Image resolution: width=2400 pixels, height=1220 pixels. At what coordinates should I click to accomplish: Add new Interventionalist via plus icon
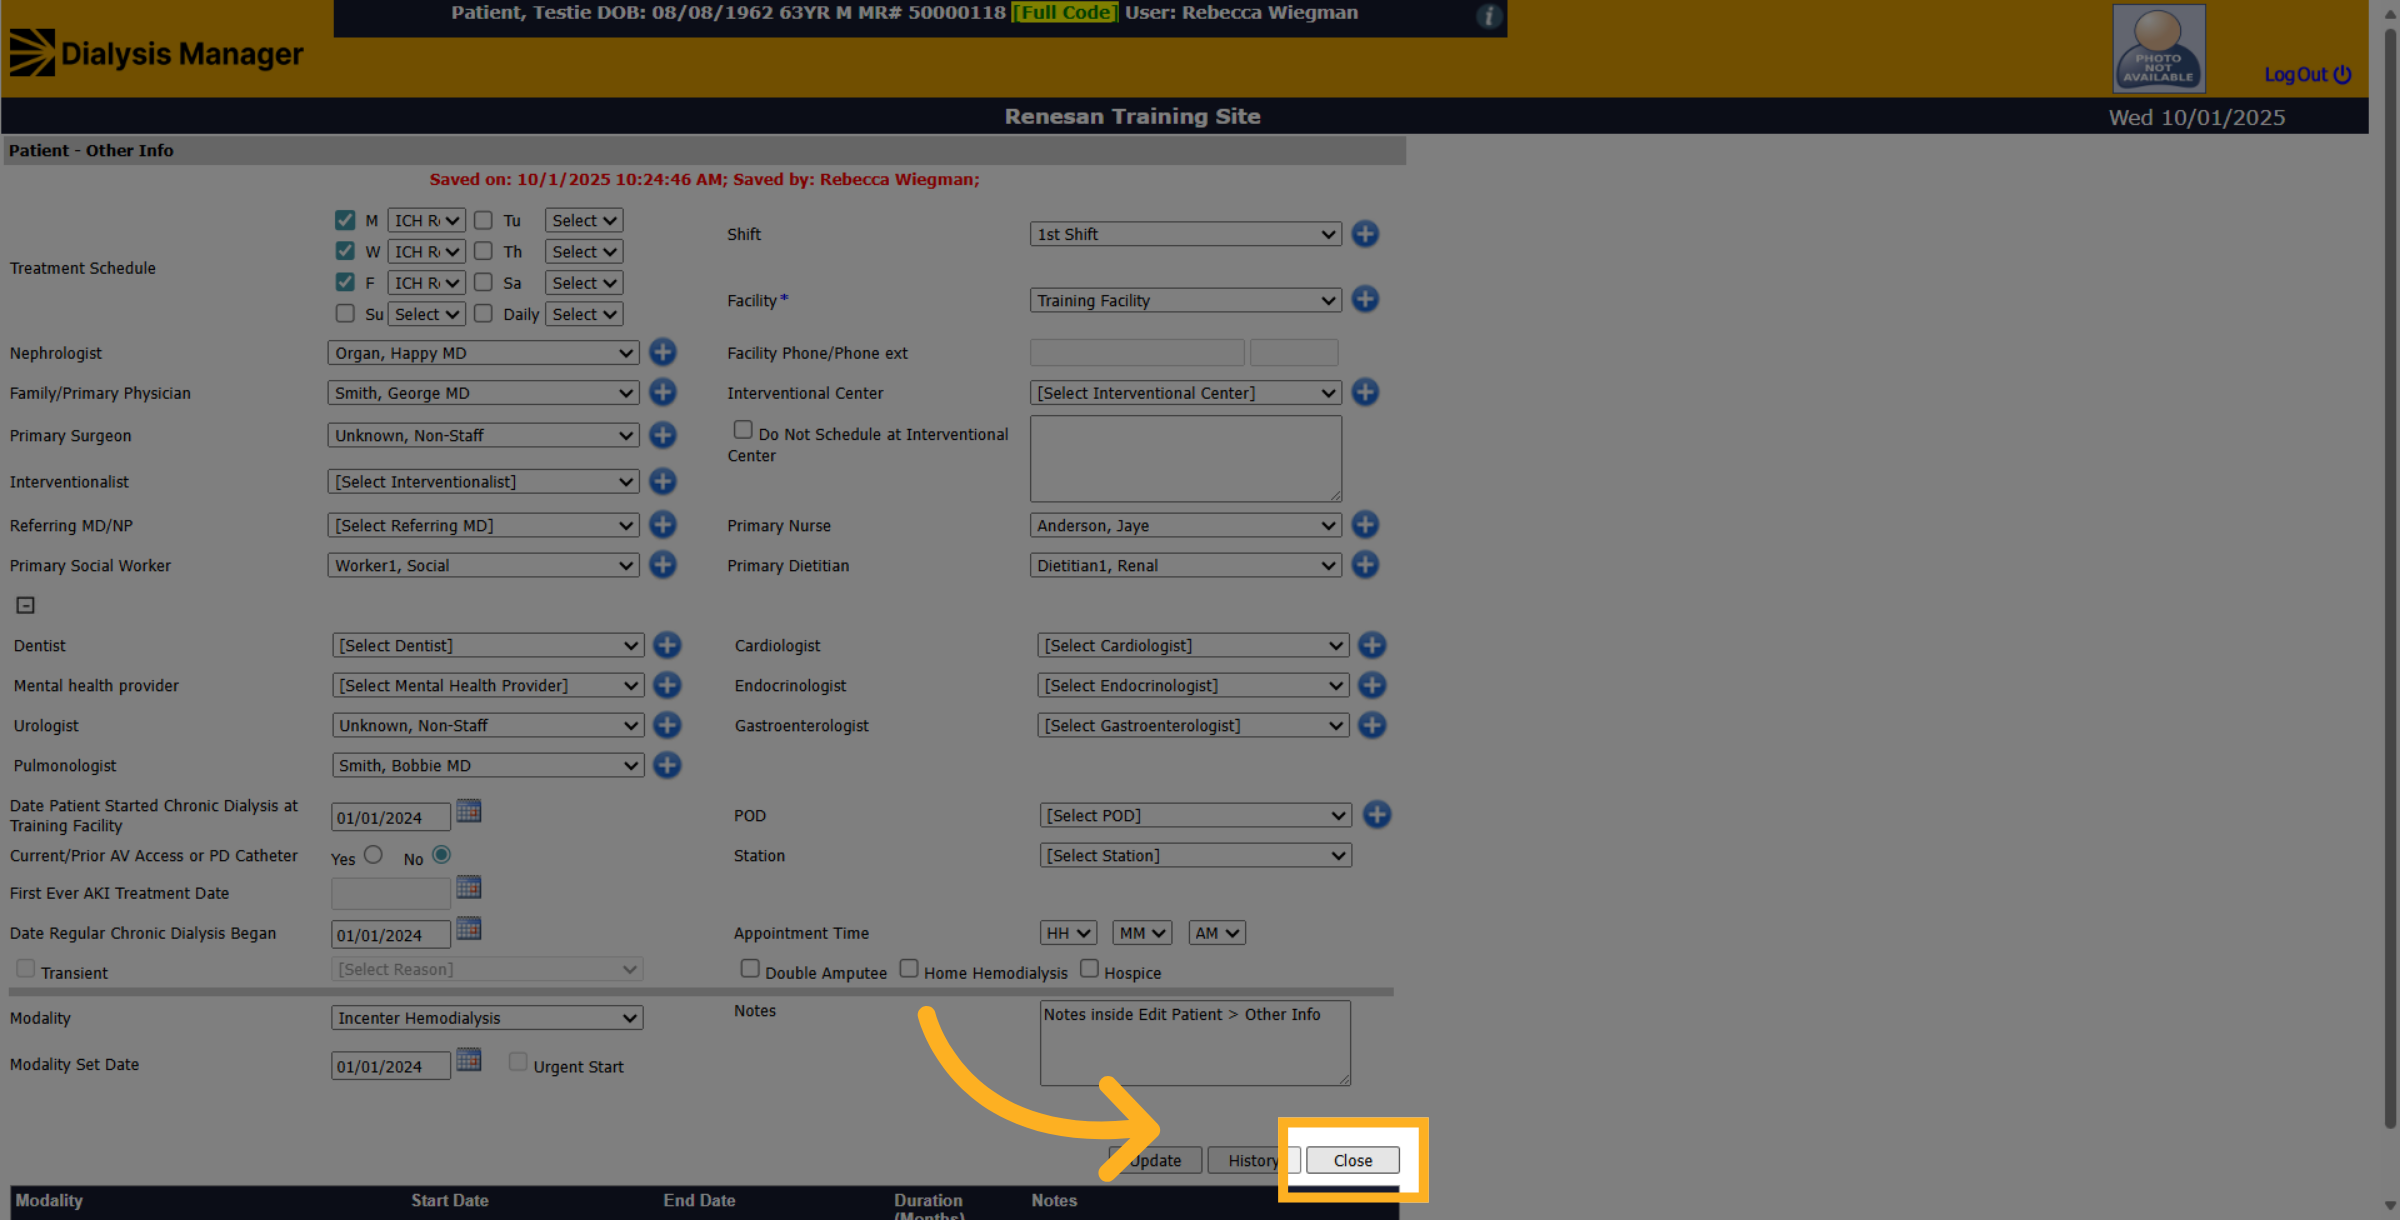(x=662, y=481)
